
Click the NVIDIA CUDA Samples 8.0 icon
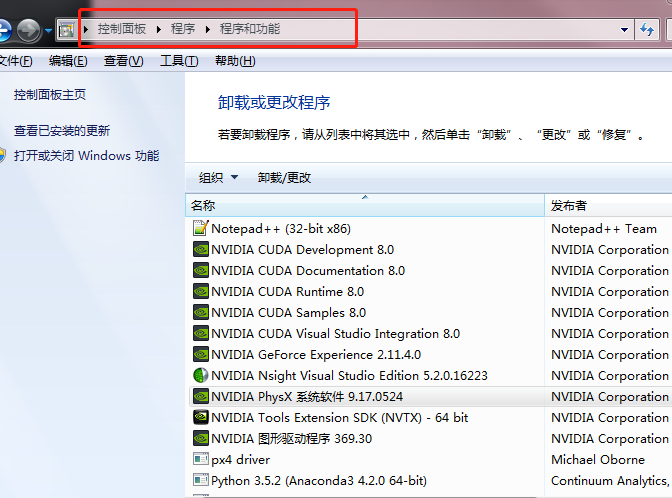point(201,312)
